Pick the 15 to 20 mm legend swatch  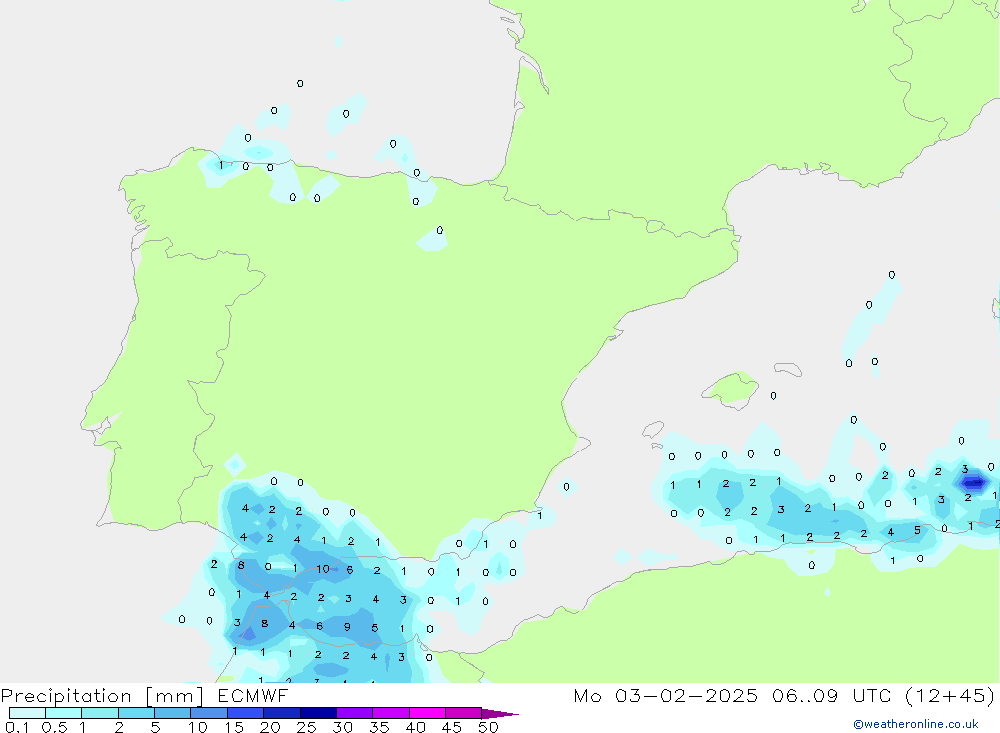[245, 713]
